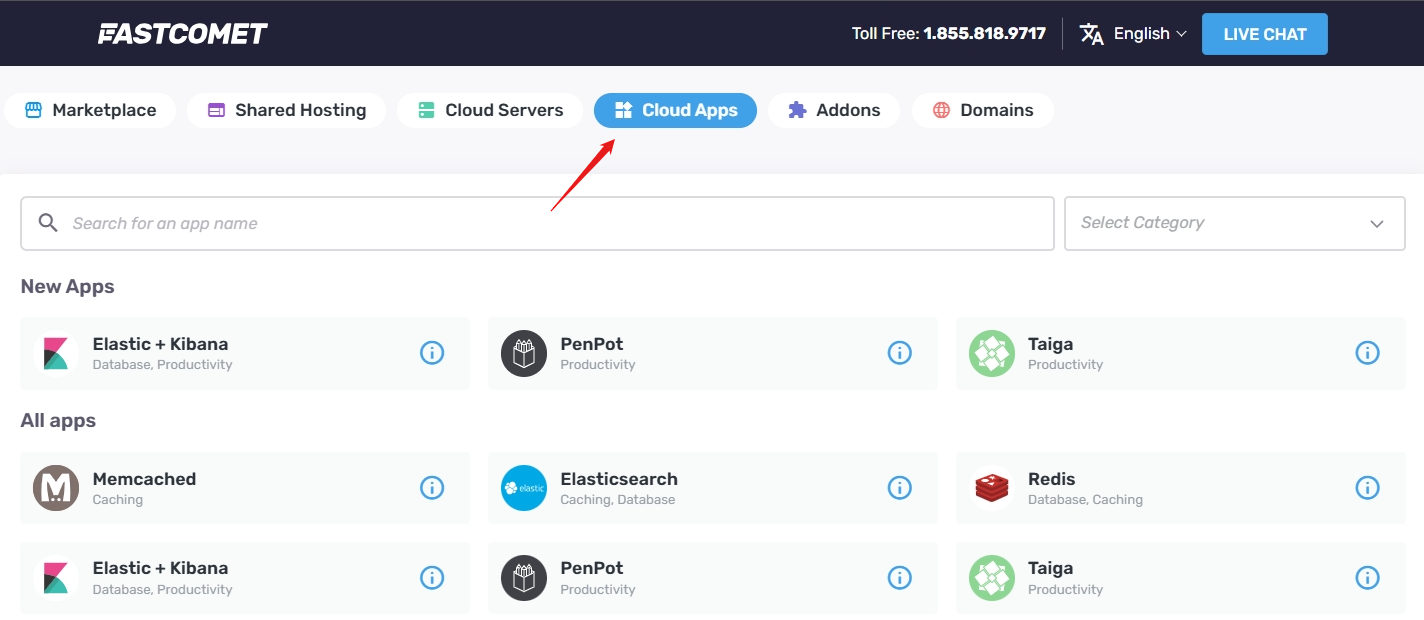Switch to the Addons tab
The image size is (1424, 620).
coord(834,110)
